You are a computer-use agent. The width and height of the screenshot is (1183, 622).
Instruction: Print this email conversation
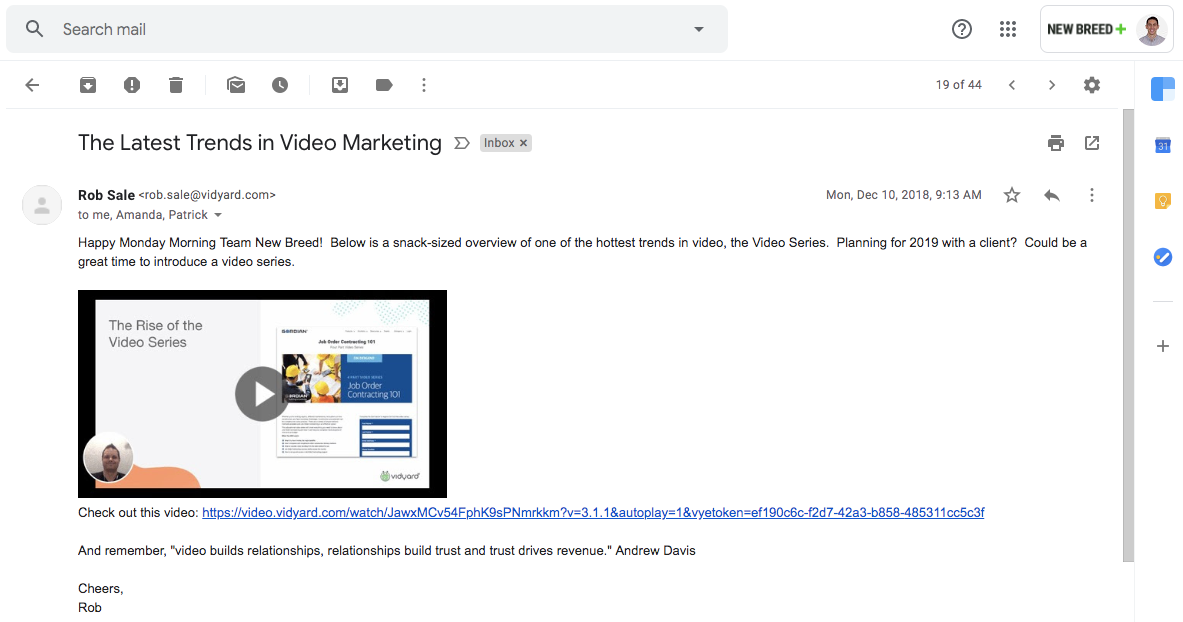(1056, 143)
